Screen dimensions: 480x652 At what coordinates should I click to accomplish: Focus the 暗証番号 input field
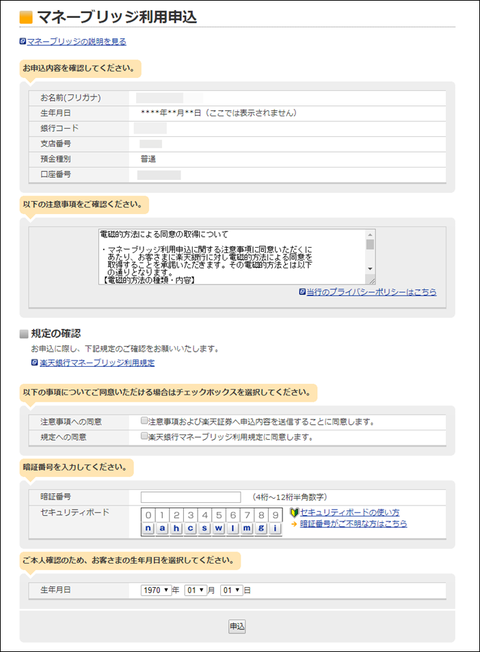(191, 497)
